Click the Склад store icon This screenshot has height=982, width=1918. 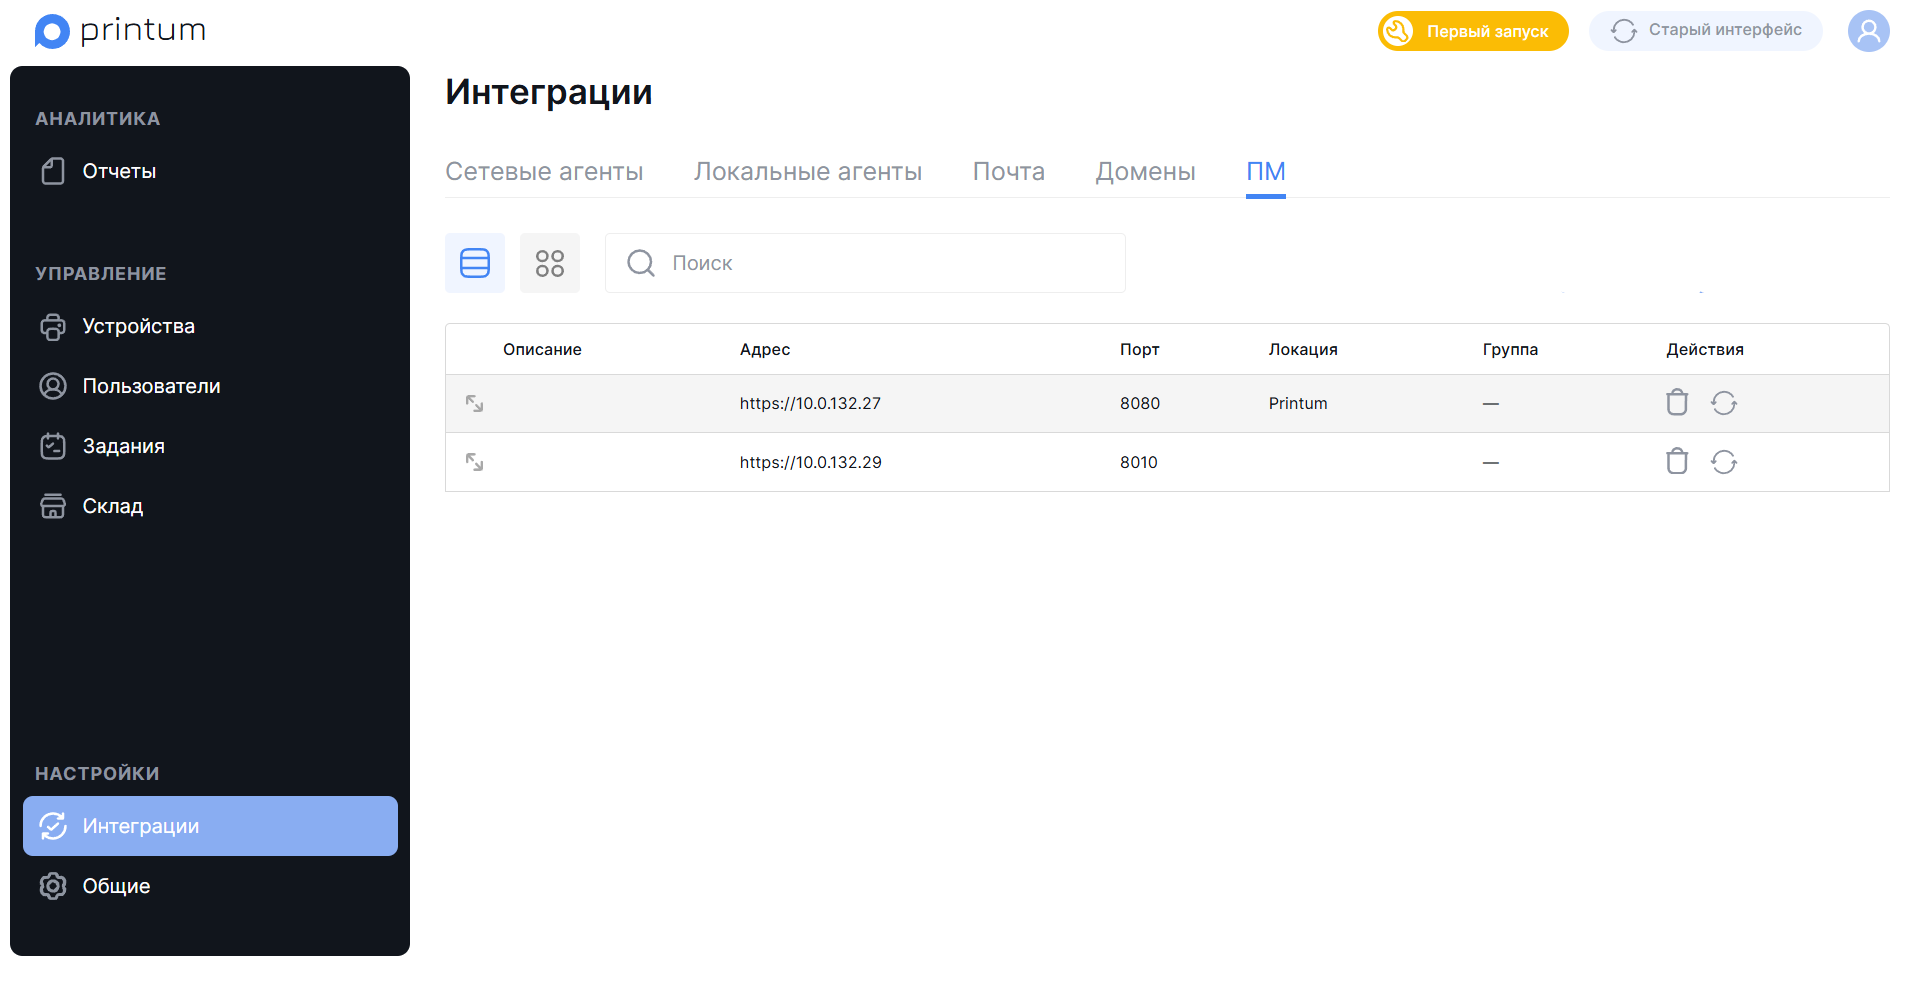53,506
